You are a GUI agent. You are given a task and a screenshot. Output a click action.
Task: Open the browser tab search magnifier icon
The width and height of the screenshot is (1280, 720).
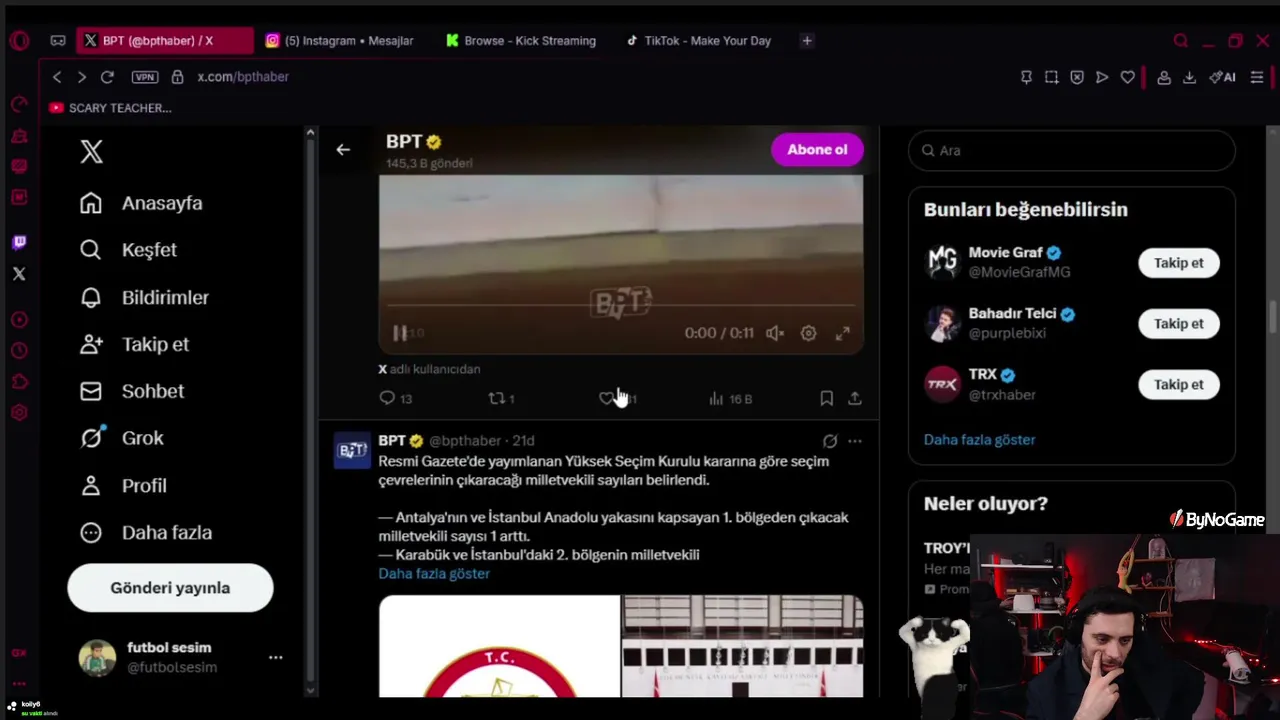(x=1181, y=41)
